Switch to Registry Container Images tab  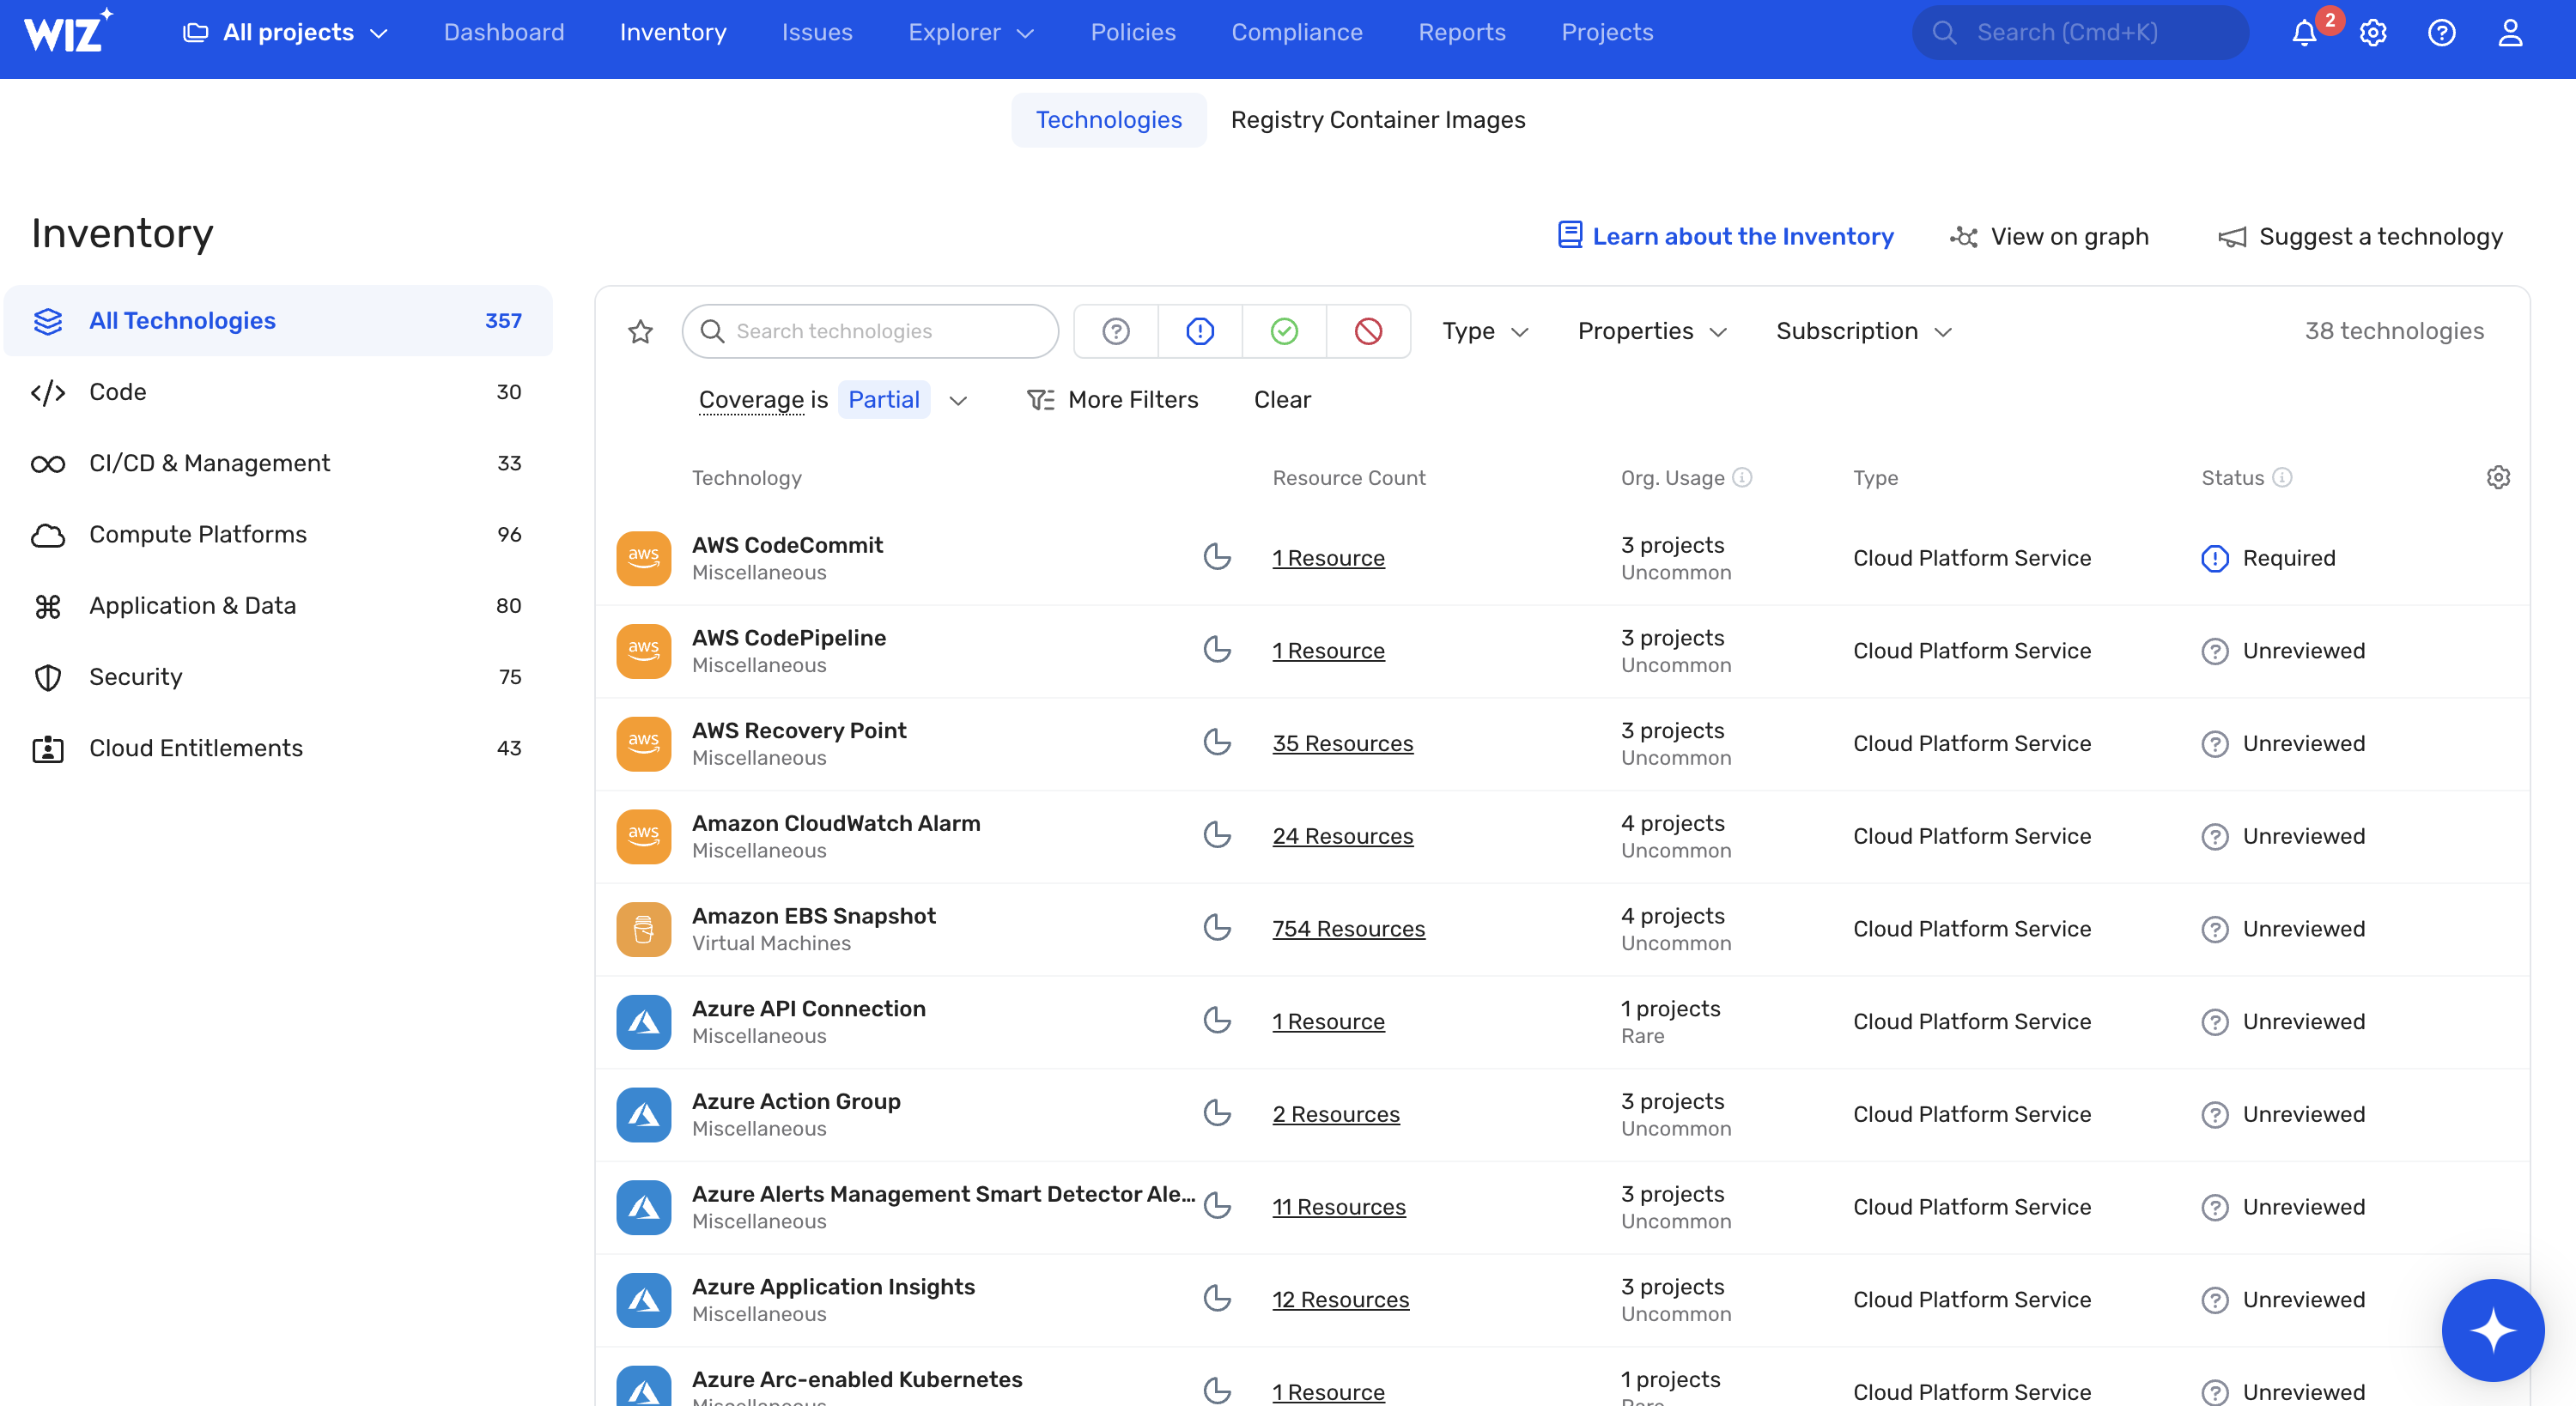click(1377, 120)
